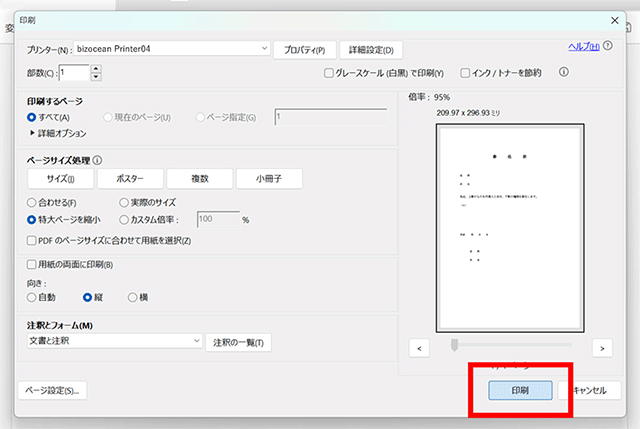Close the print dialog
This screenshot has height=429, width=640.
[615, 20]
